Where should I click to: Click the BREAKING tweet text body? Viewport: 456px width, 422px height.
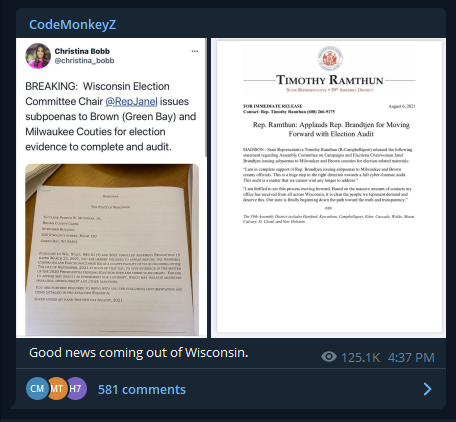pos(111,116)
